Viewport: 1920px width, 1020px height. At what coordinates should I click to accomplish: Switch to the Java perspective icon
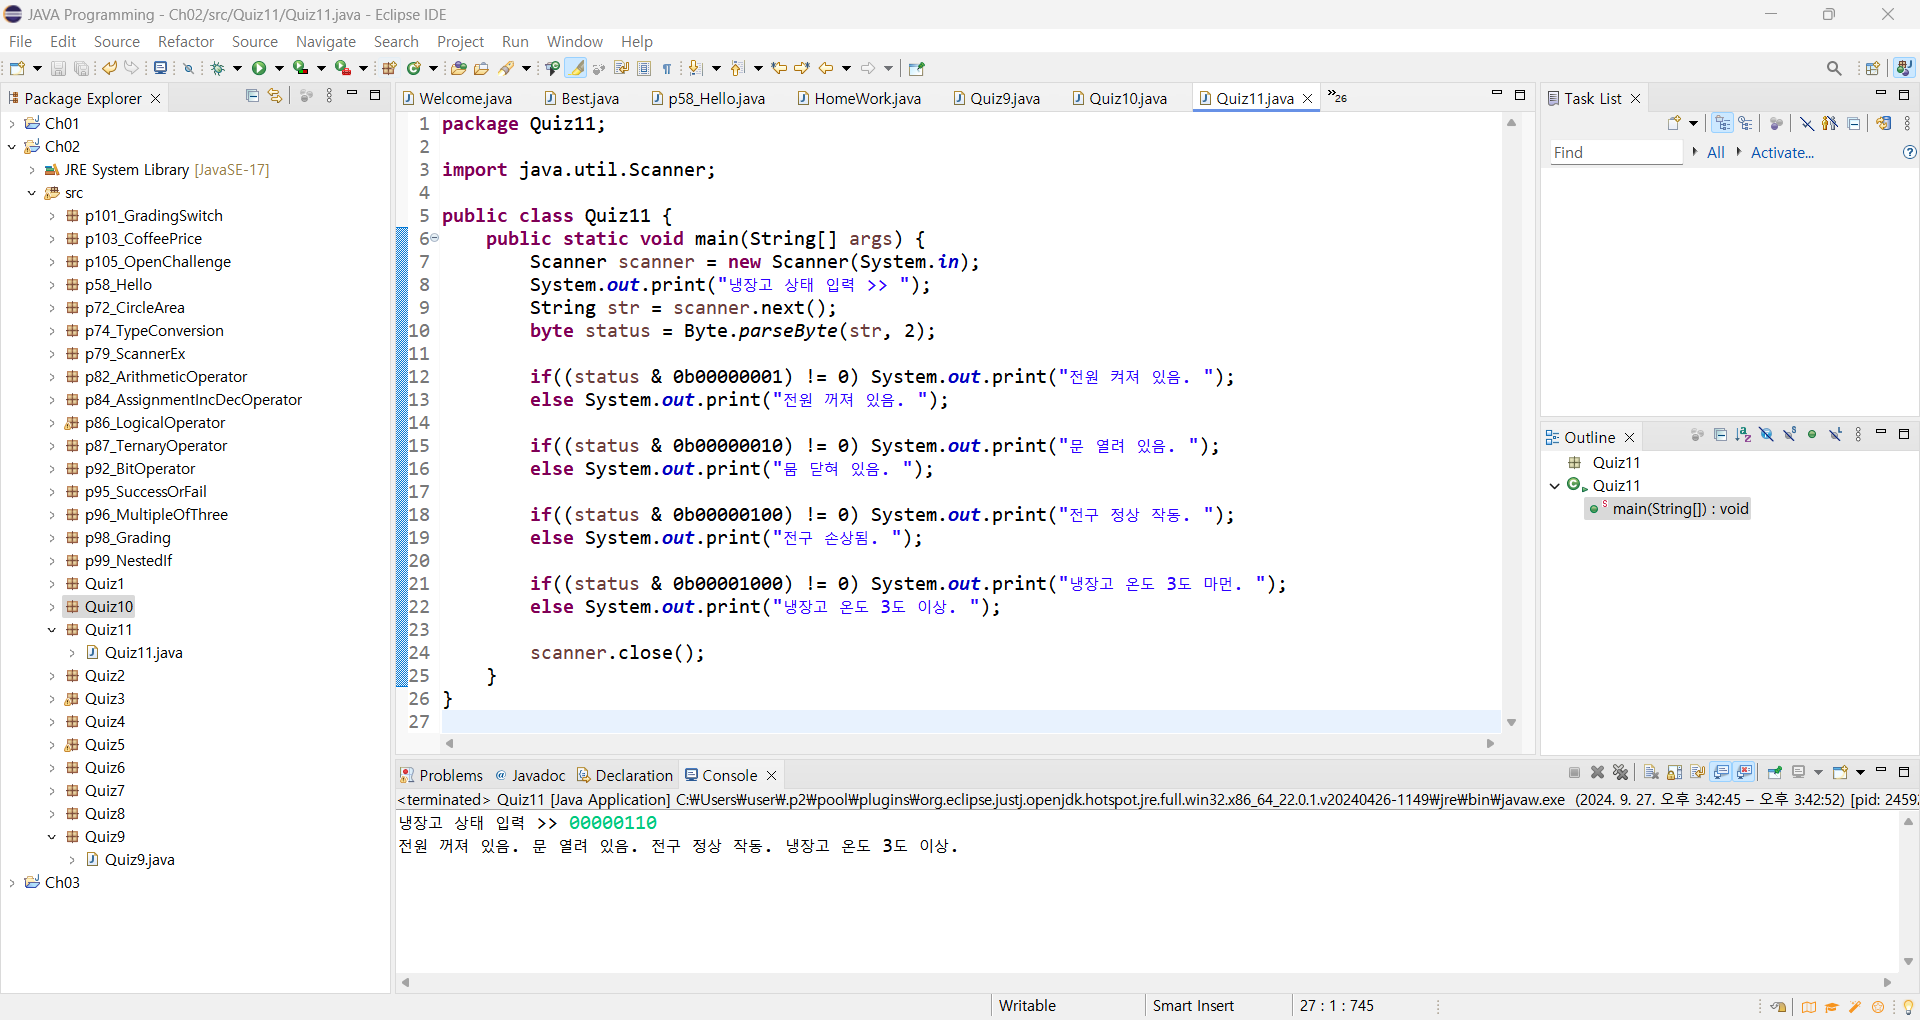click(1904, 68)
